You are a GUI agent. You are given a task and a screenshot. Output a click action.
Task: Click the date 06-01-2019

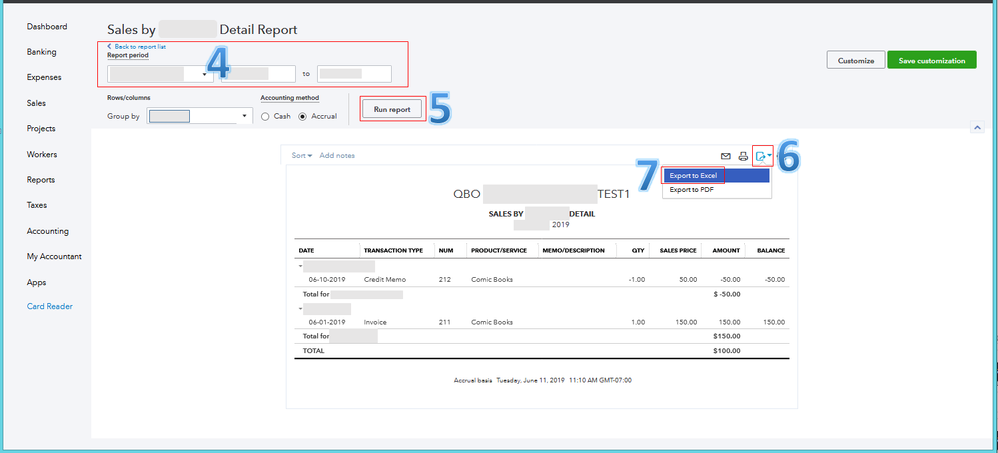(327, 323)
